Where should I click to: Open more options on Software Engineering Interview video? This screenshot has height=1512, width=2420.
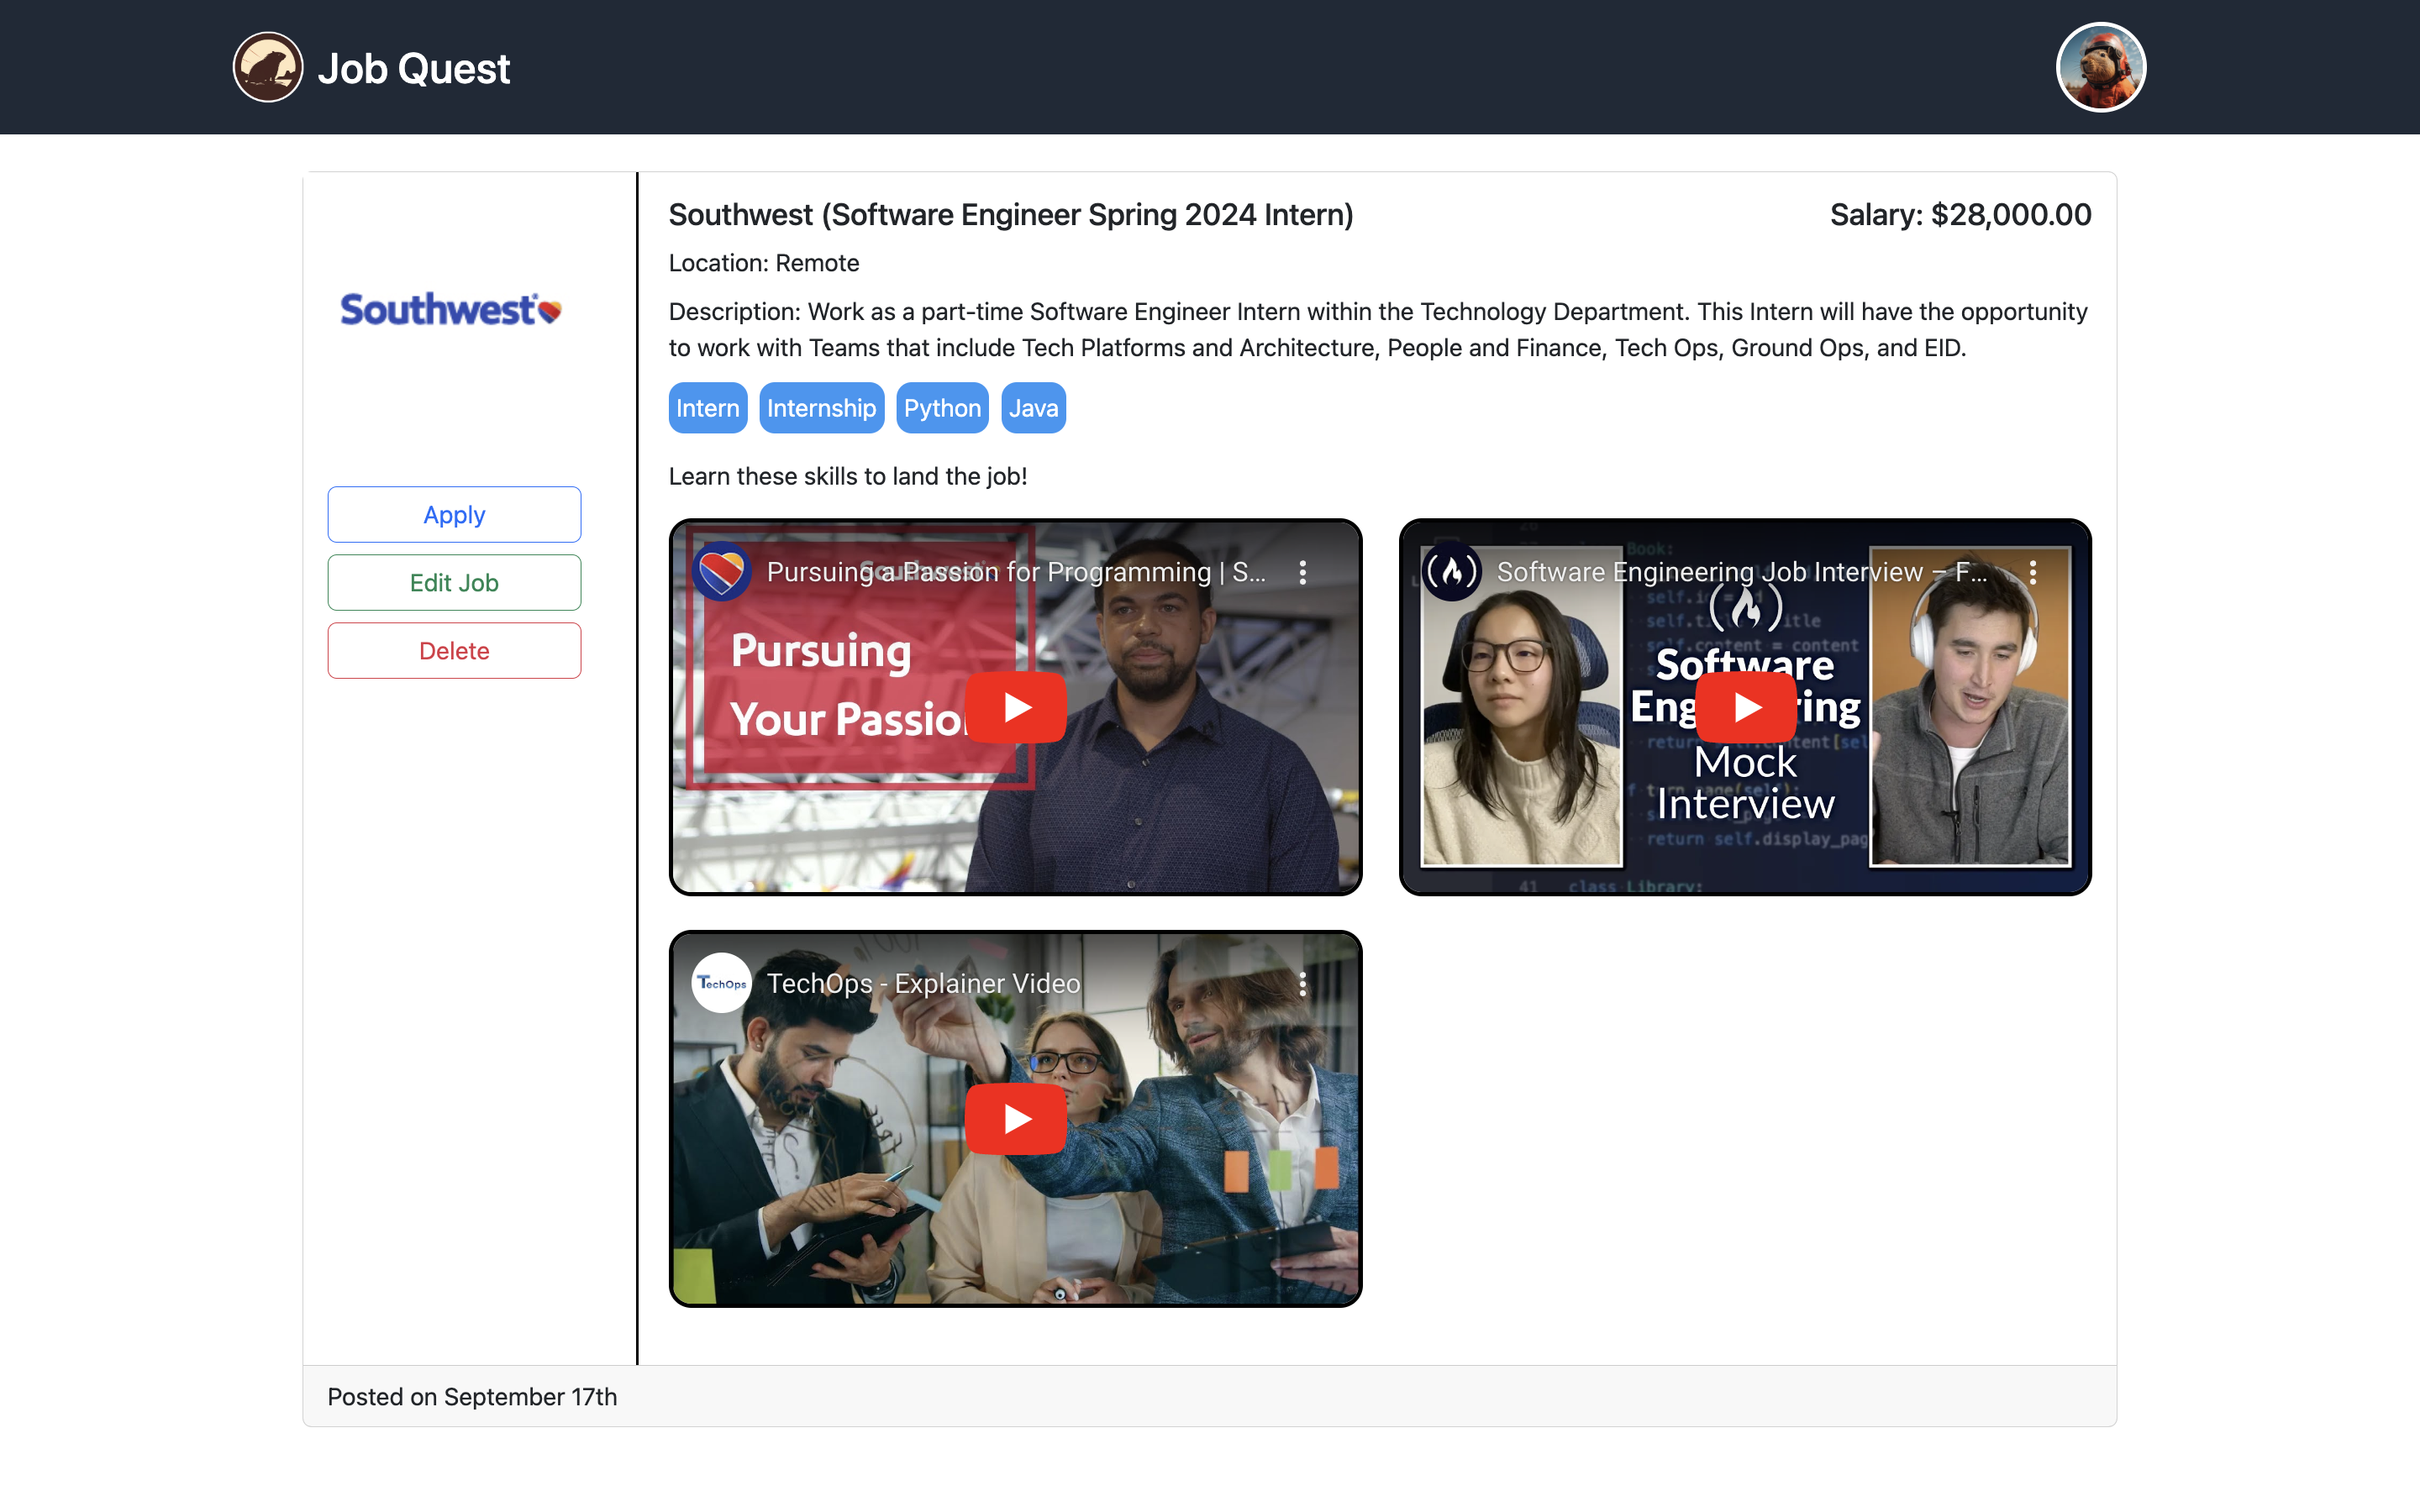click(2032, 572)
